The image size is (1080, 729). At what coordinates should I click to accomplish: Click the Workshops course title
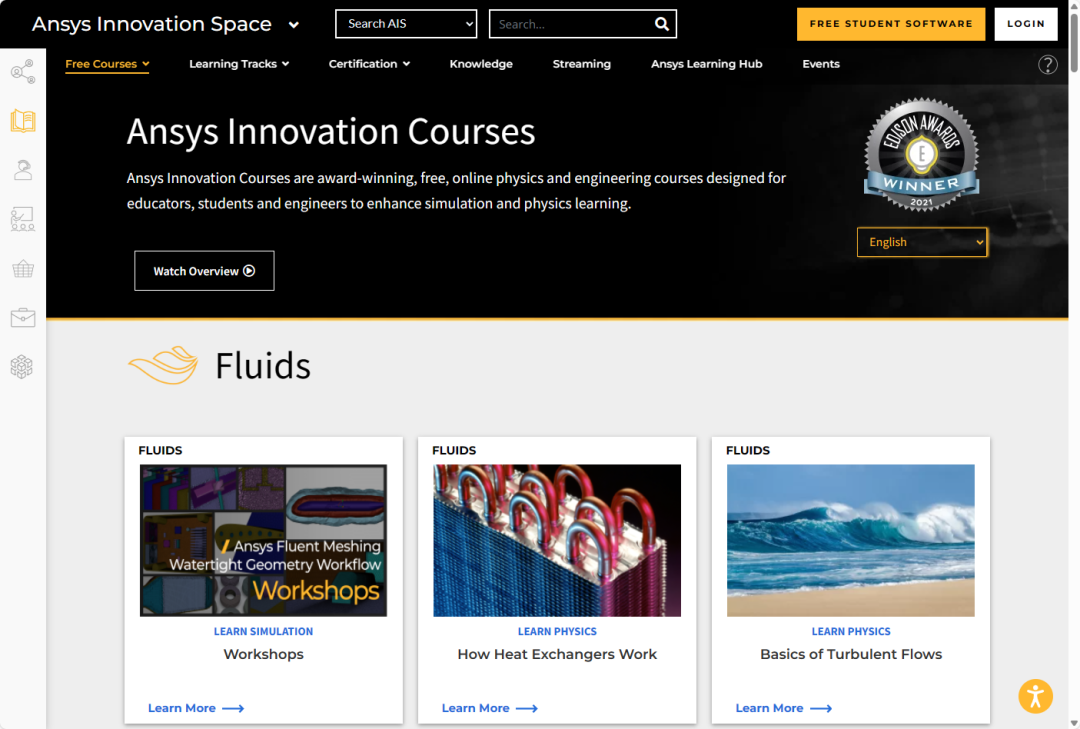pos(264,655)
